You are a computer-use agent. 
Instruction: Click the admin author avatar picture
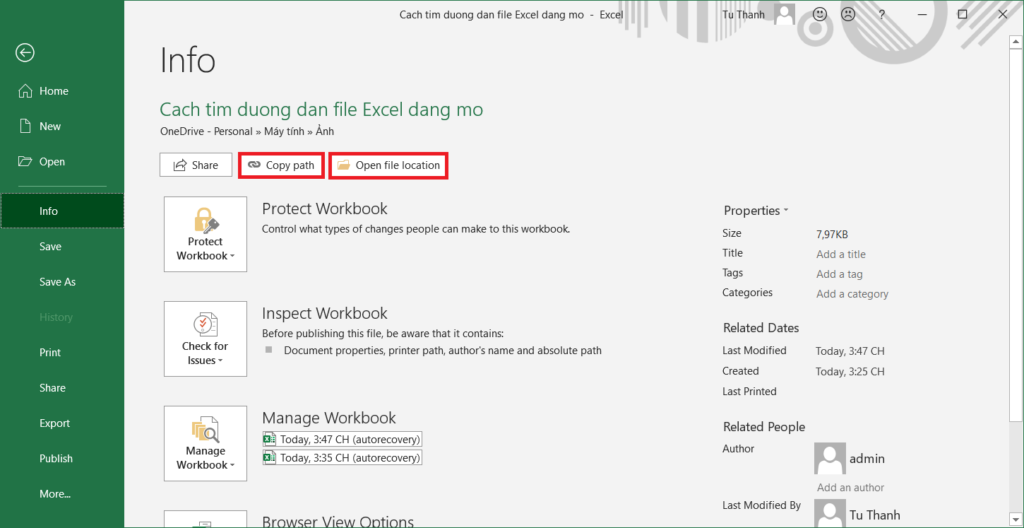click(x=829, y=458)
